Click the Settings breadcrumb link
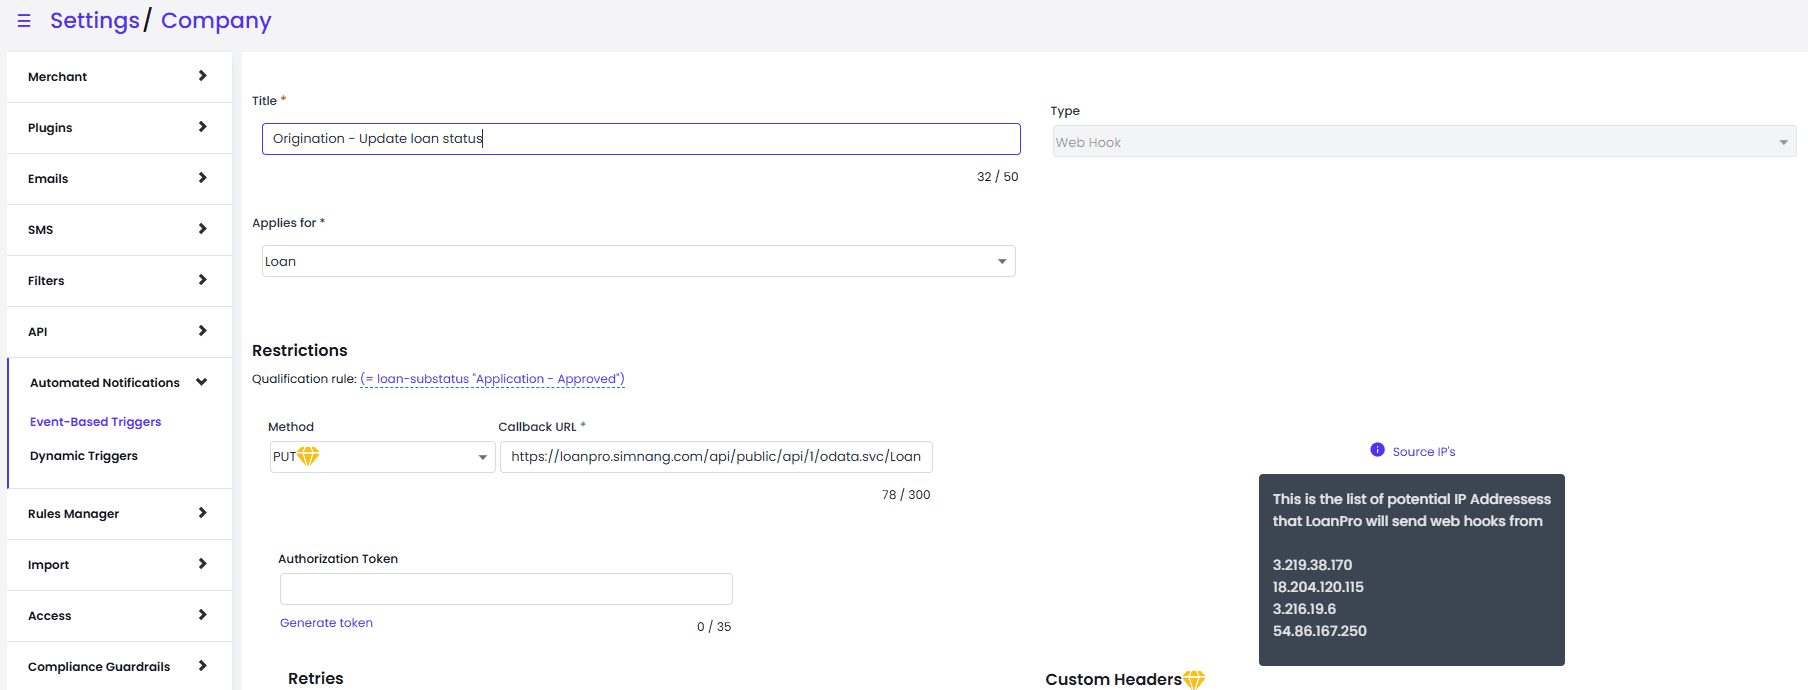 (95, 21)
